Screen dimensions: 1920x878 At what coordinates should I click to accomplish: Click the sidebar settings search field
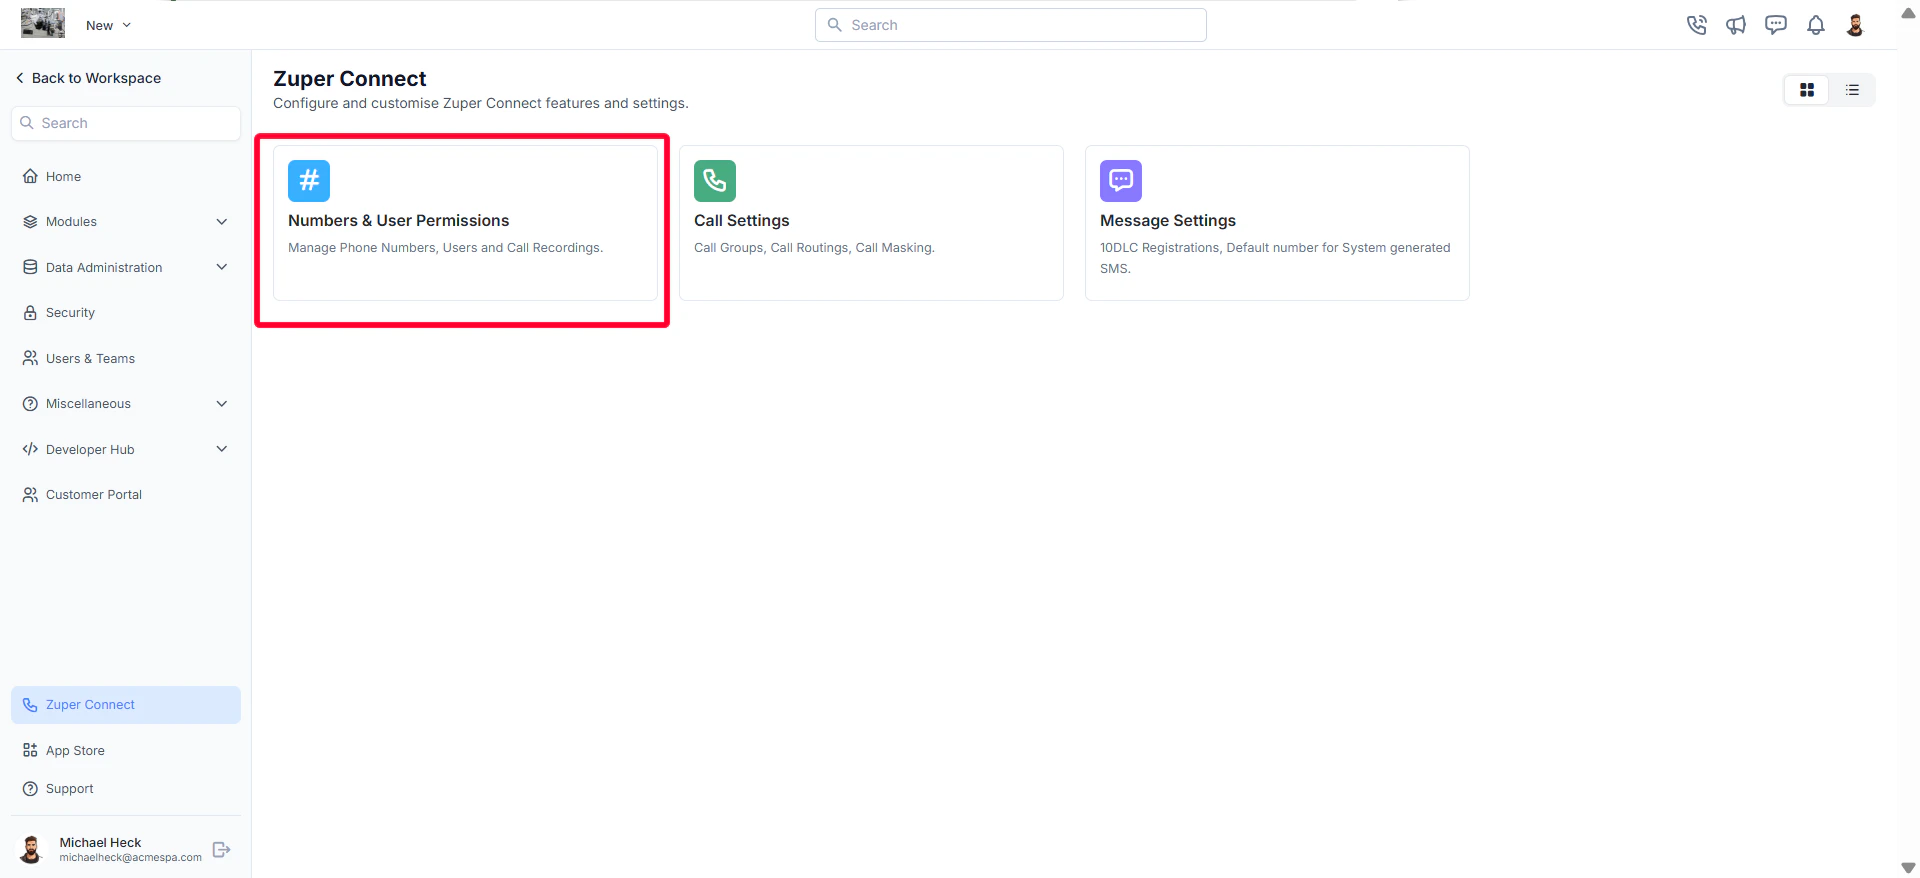pyautogui.click(x=126, y=123)
